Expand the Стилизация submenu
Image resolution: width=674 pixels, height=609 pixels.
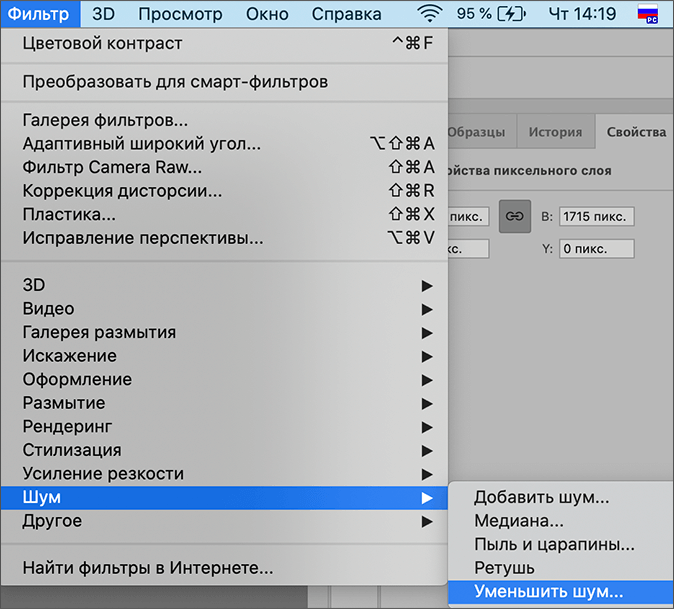tap(224, 451)
